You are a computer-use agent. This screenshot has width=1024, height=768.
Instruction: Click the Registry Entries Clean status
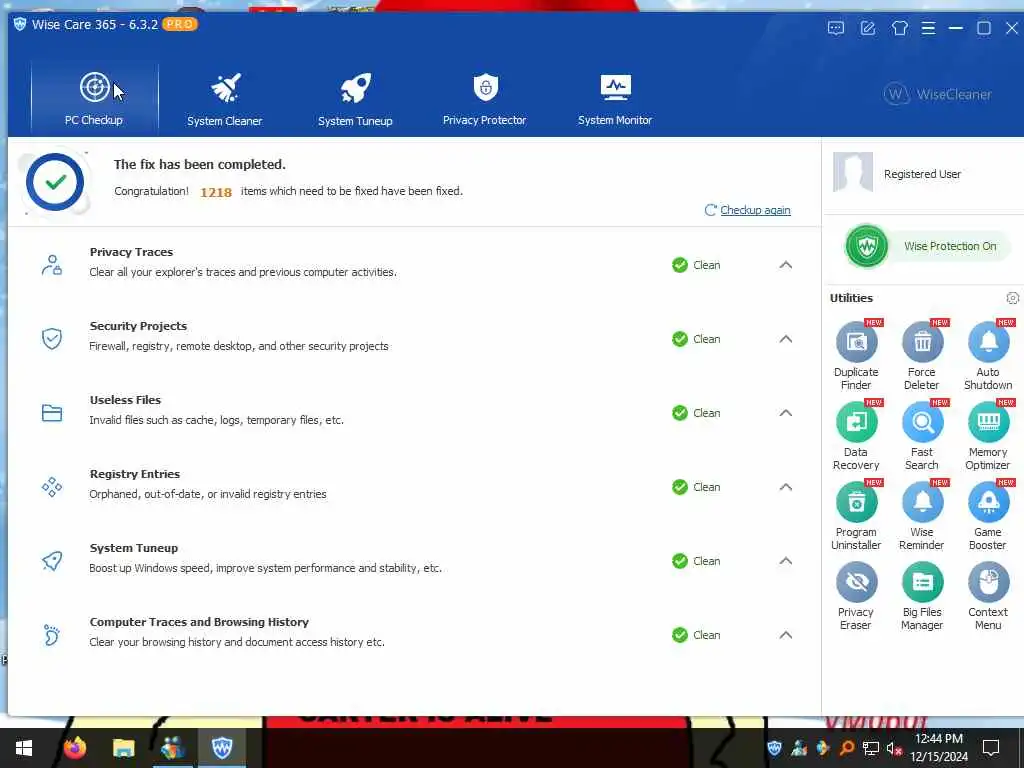pyautogui.click(x=696, y=487)
